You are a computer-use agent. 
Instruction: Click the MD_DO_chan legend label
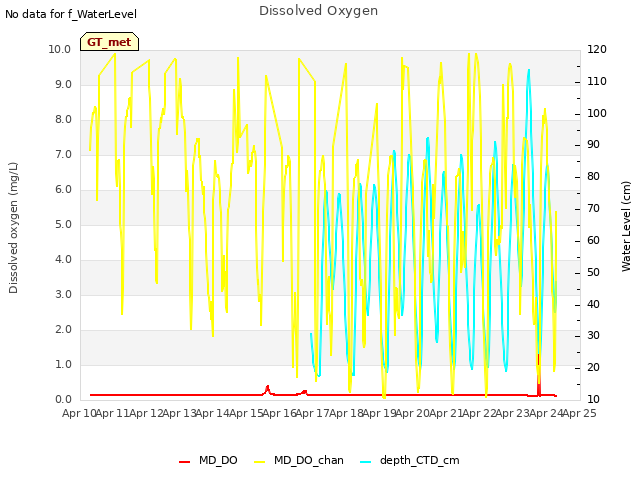pos(309,460)
